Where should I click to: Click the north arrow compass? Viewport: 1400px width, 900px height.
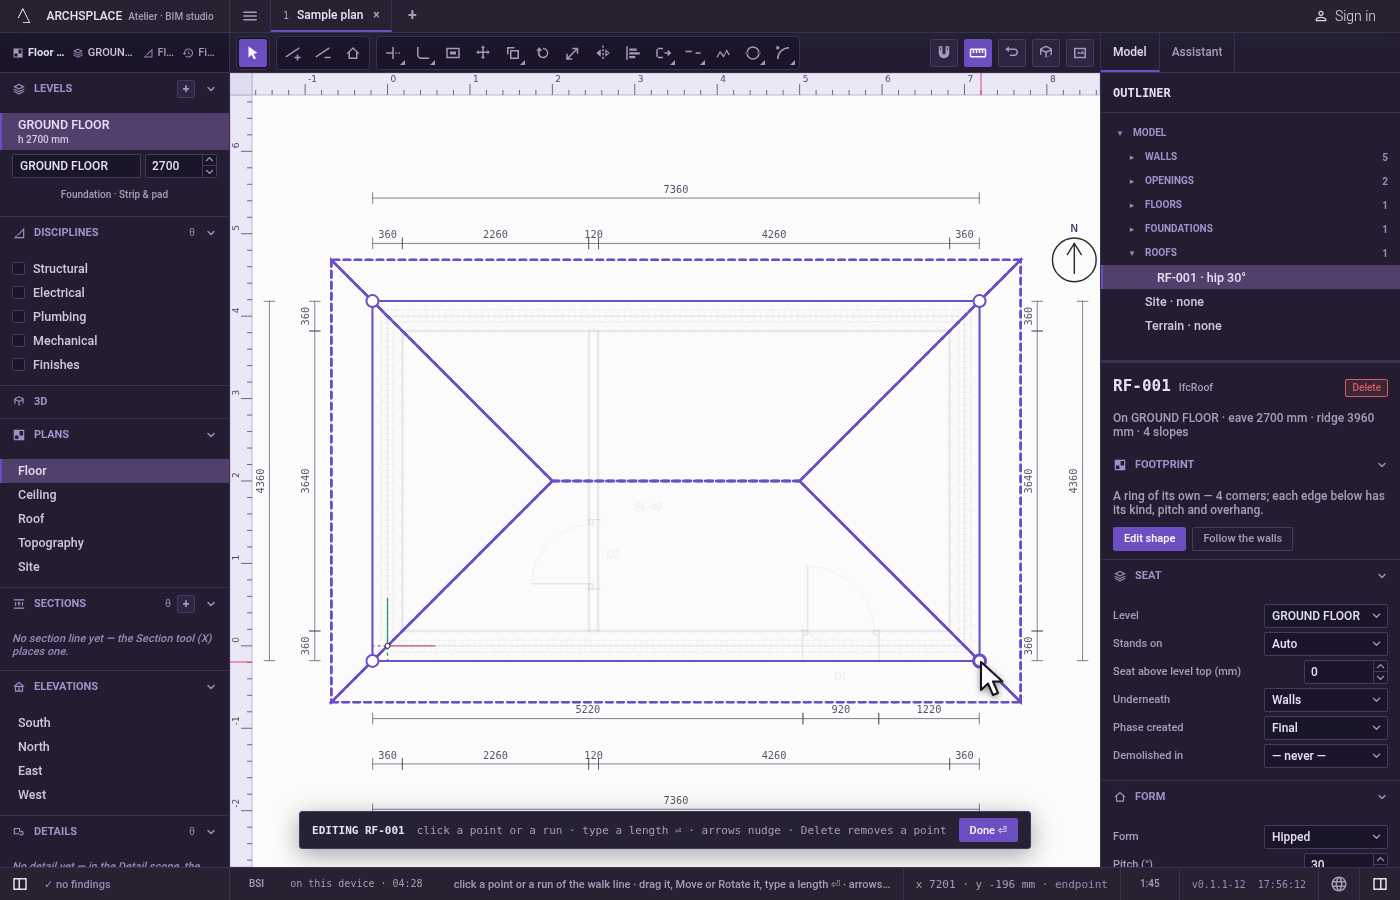tap(1074, 259)
